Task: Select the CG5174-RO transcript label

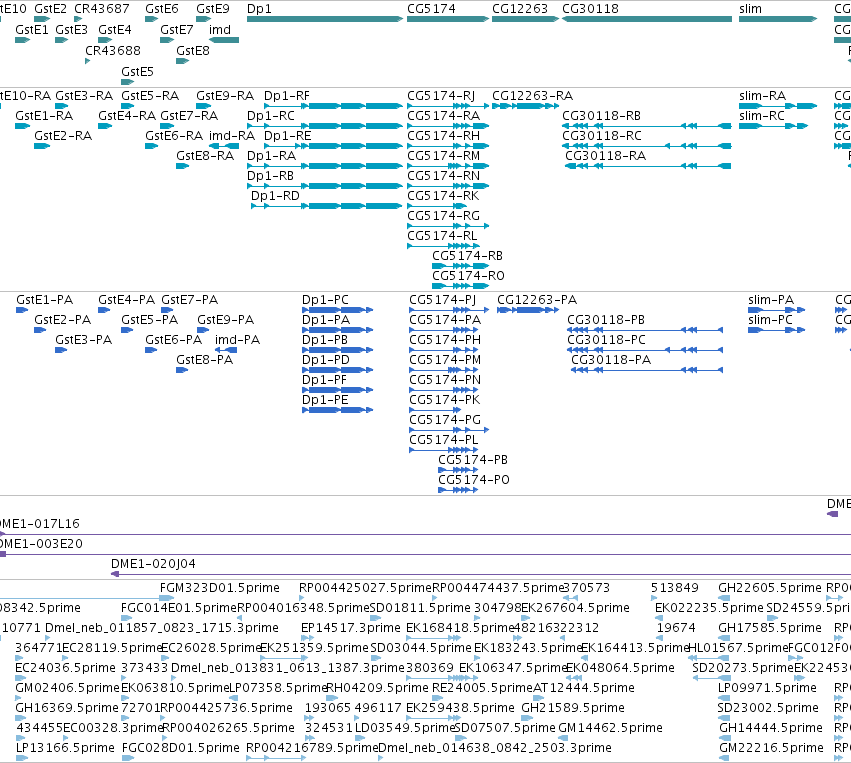Action: [x=468, y=276]
